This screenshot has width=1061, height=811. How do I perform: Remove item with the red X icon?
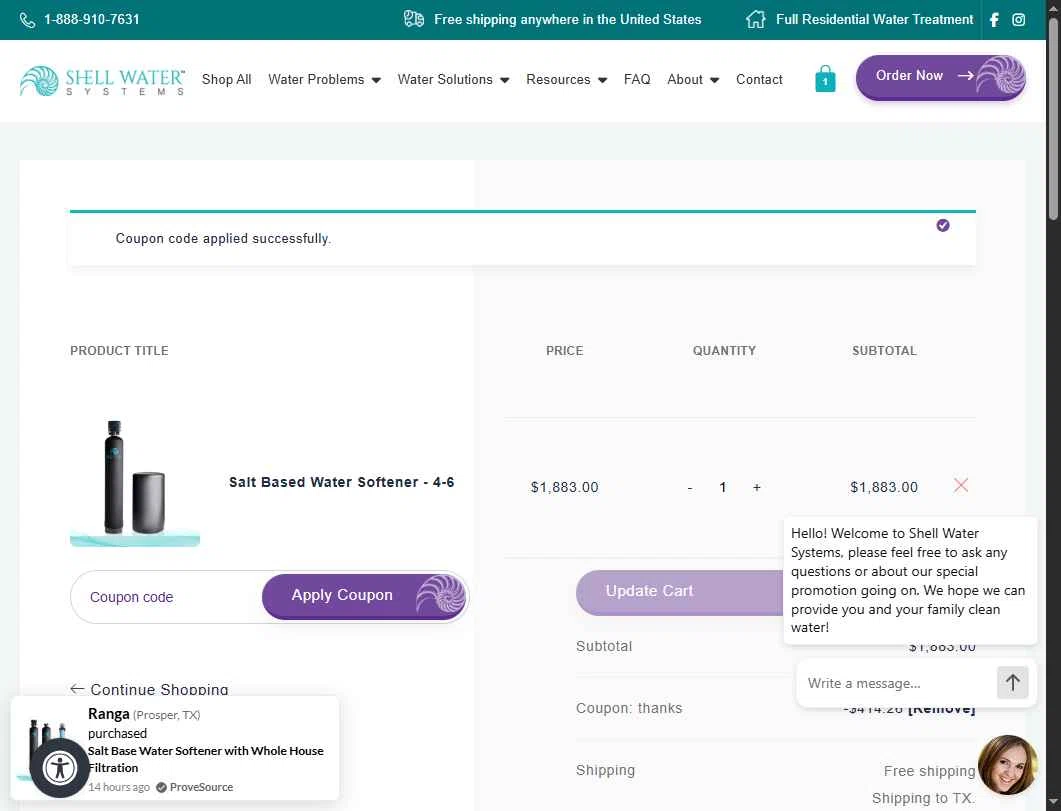click(x=961, y=485)
